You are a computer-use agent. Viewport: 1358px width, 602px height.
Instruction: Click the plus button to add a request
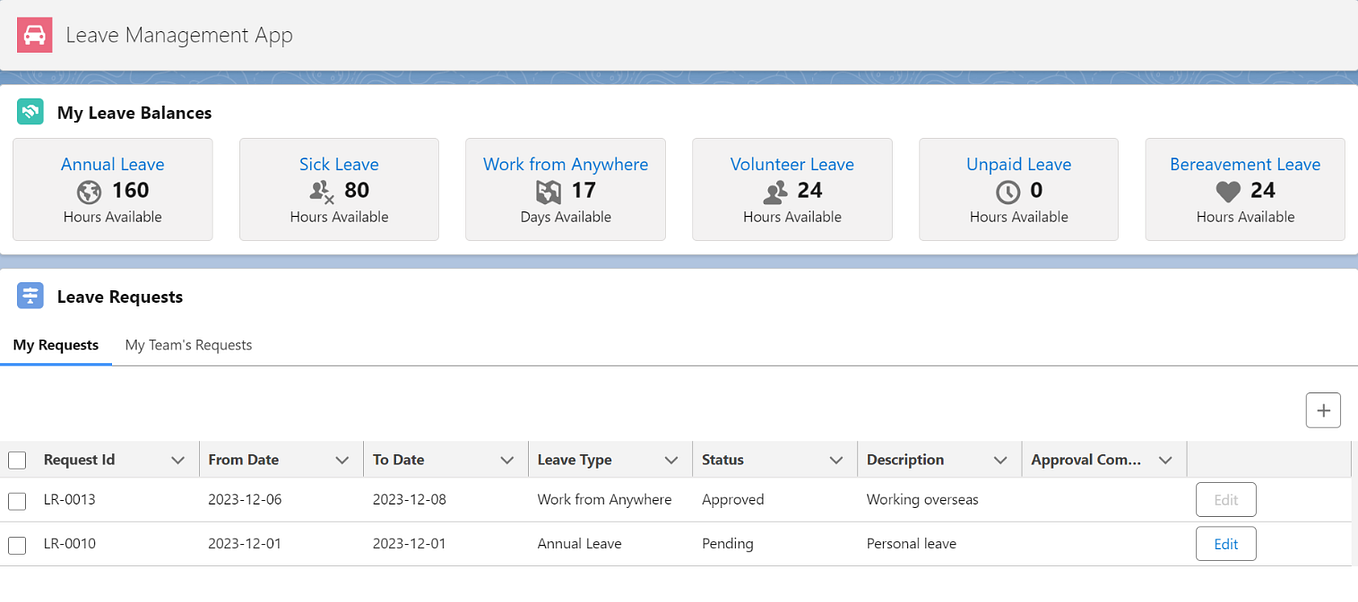coord(1323,410)
